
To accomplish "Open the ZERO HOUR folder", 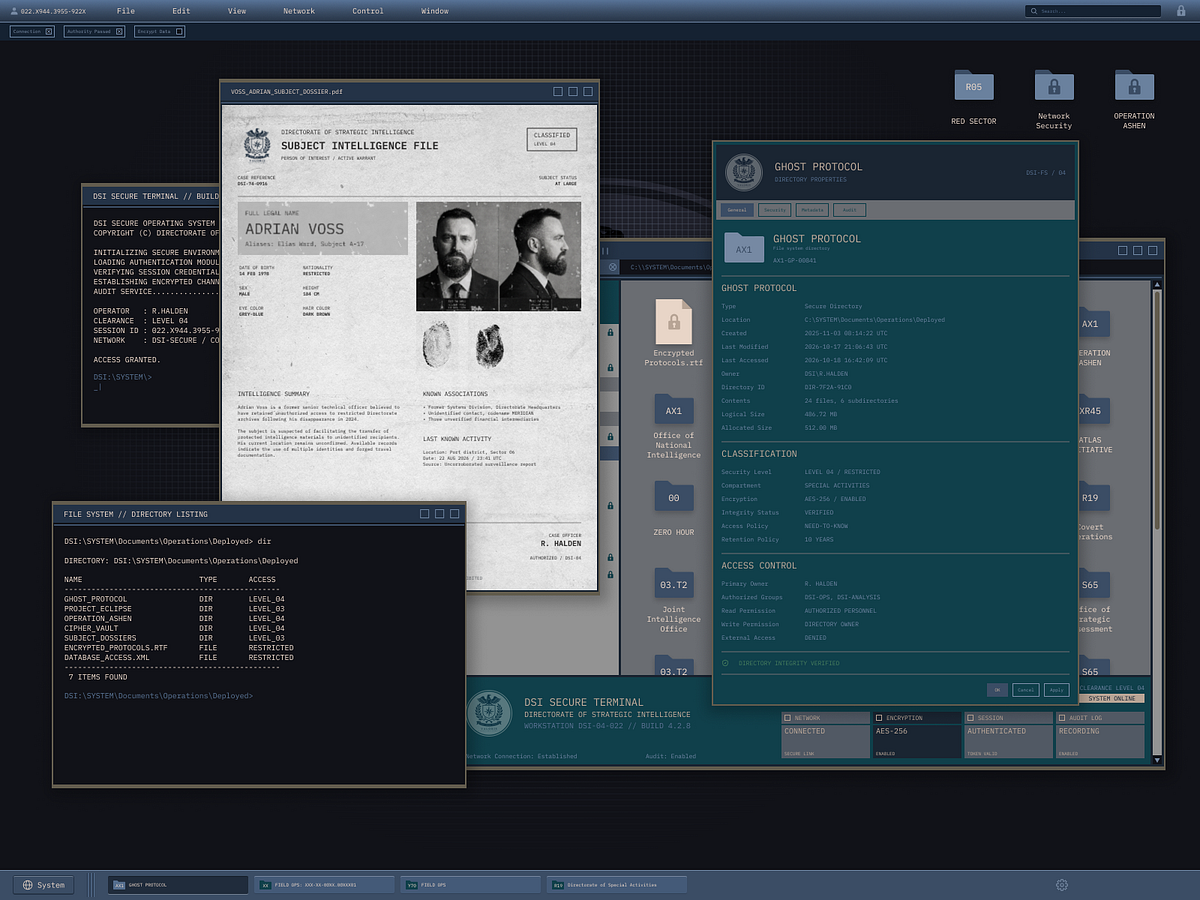I will pyautogui.click(x=674, y=497).
